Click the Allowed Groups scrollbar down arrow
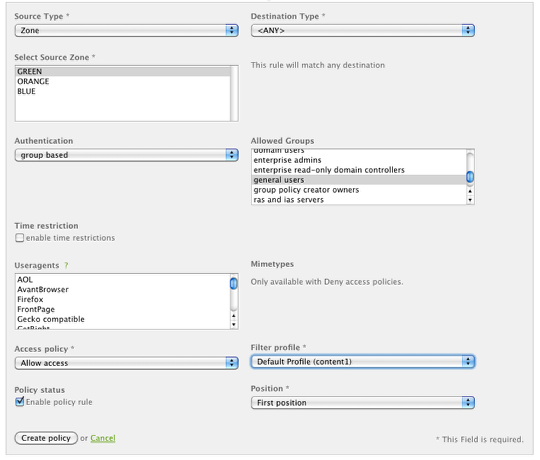The height and width of the screenshot is (460, 540). click(x=470, y=200)
